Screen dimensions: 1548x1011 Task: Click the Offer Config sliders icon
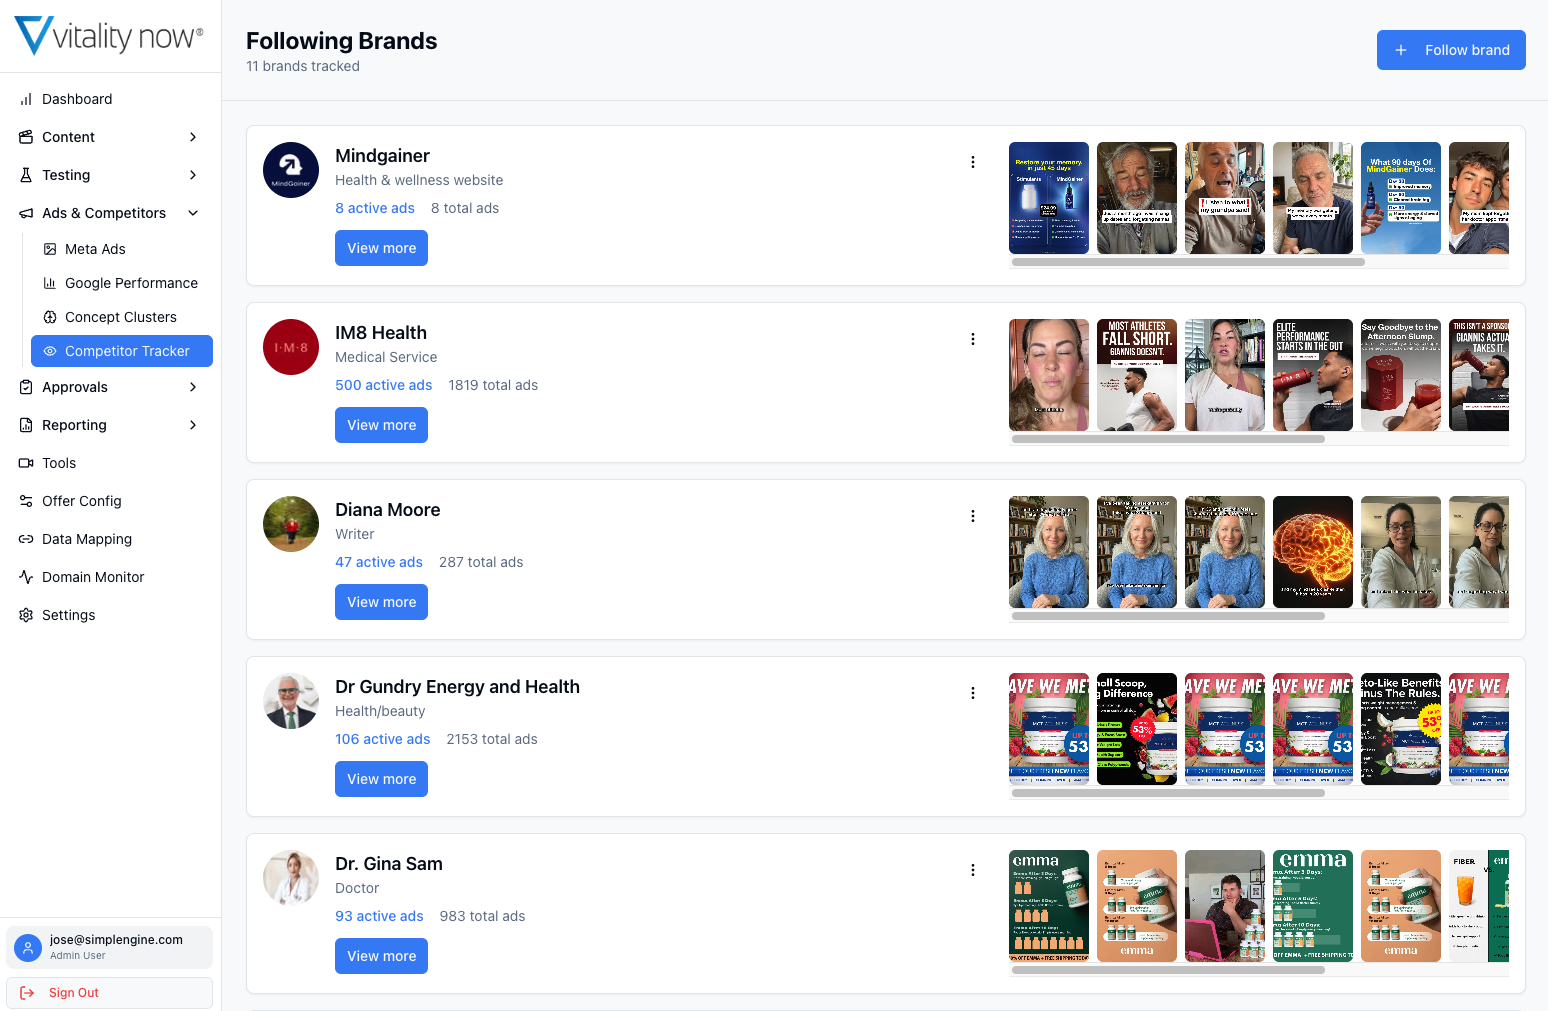[26, 501]
